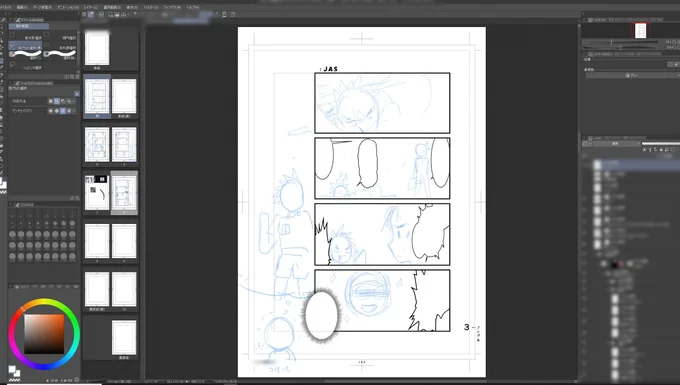The image size is (680, 385).
Task: Collapse the Layer panel header arrow
Action: click(584, 138)
